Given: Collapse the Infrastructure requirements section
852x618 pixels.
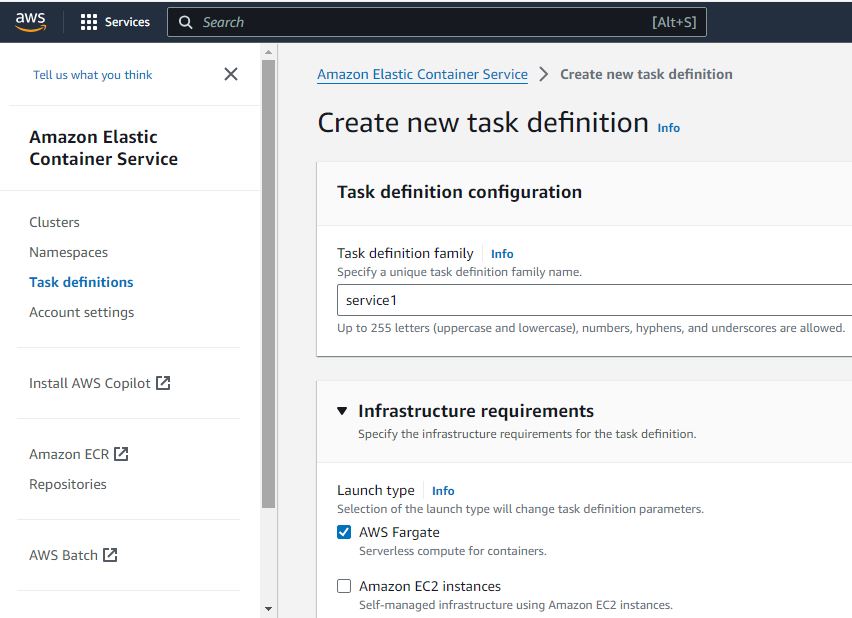Looking at the screenshot, I should coord(342,411).
